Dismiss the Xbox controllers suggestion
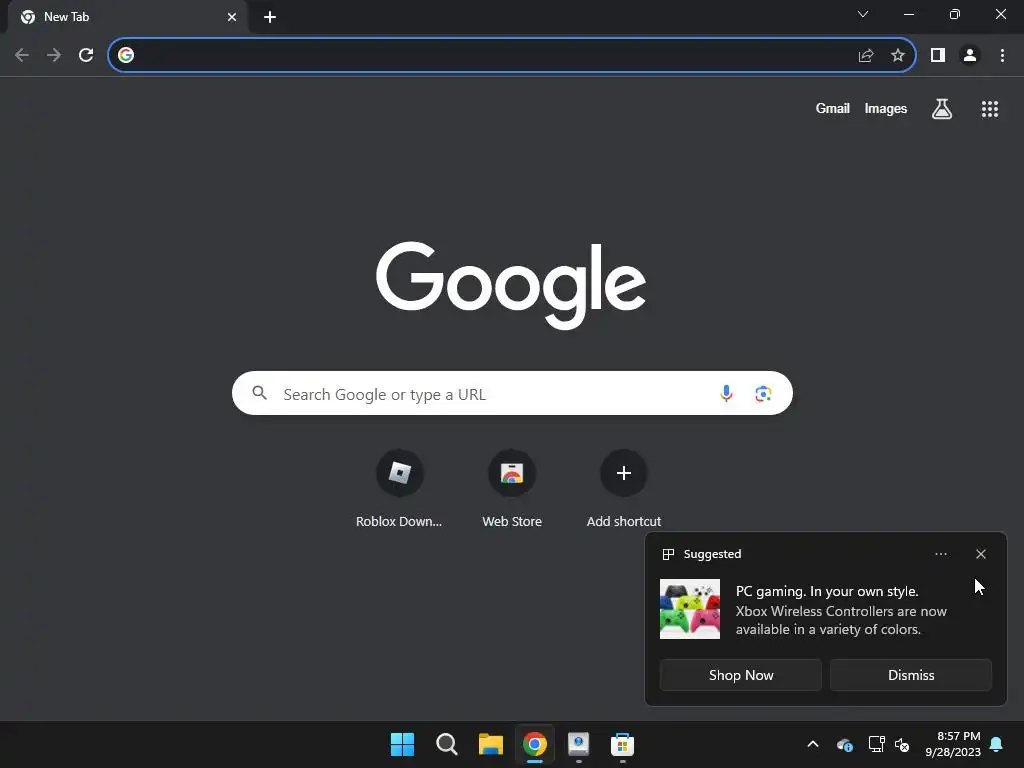 911,675
